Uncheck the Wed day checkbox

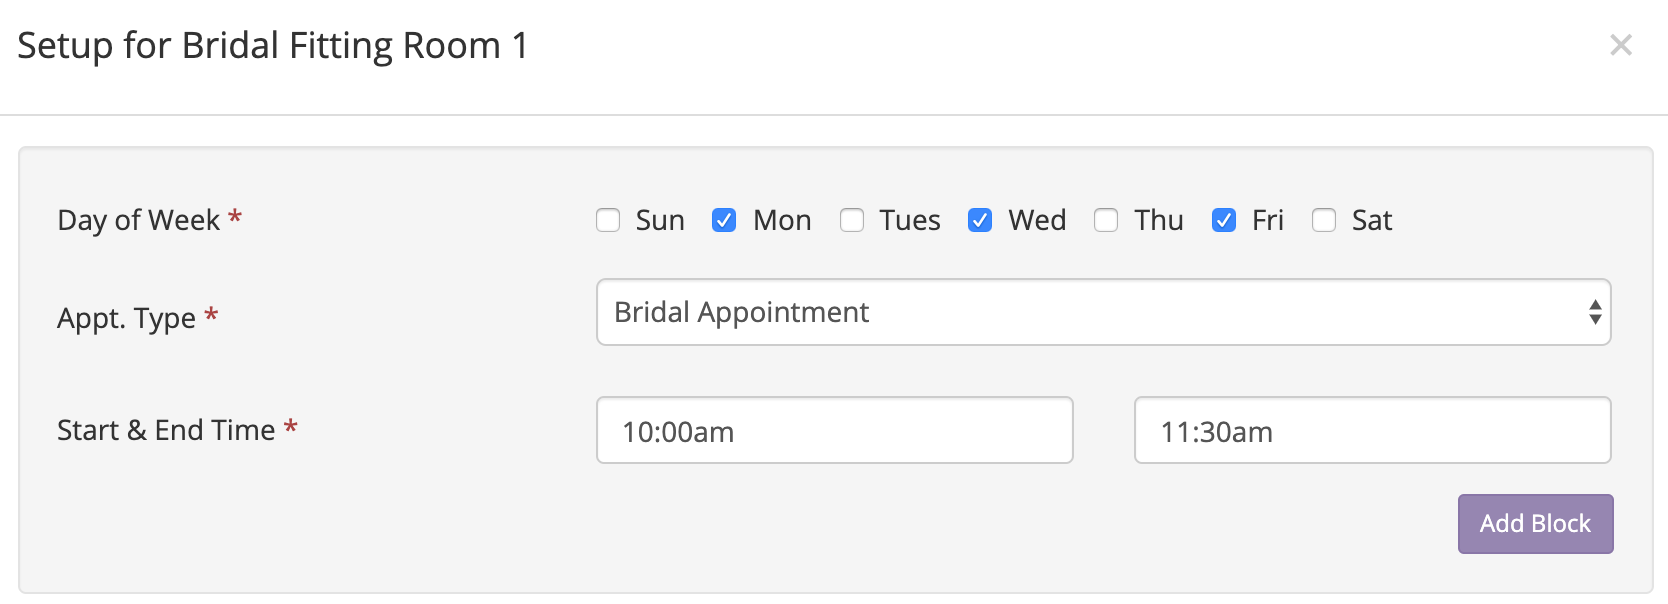coord(980,220)
